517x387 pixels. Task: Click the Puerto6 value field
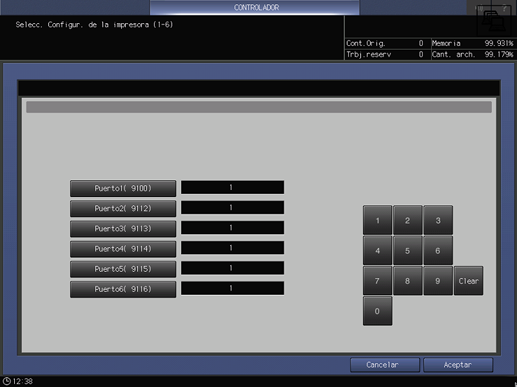[232, 288]
